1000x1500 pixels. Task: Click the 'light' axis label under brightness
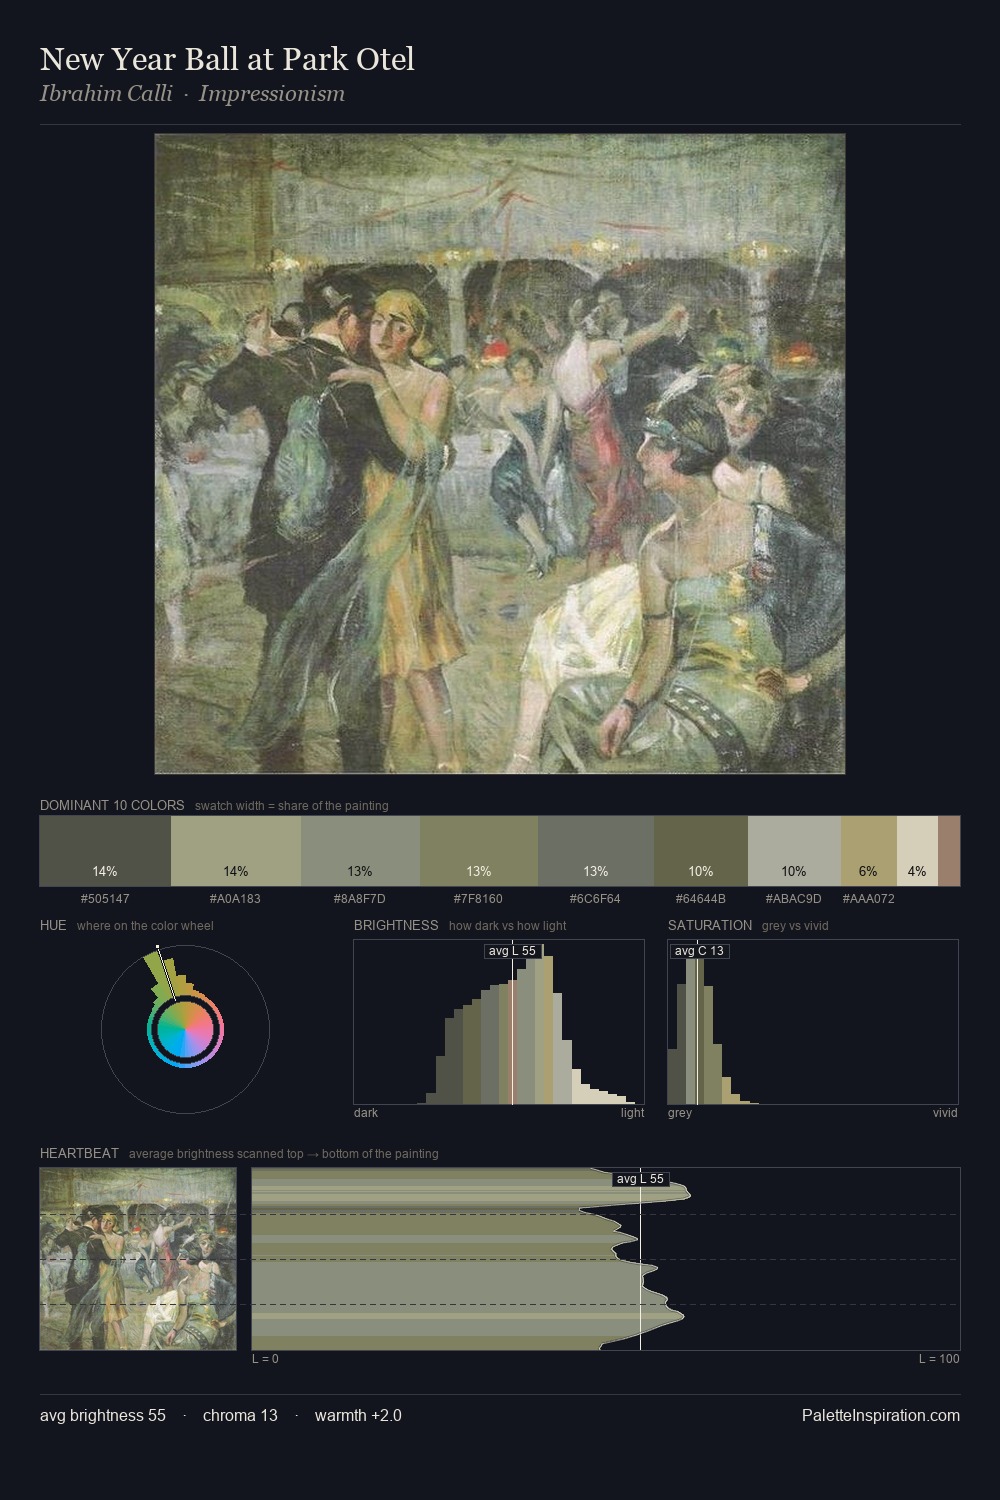pyautogui.click(x=632, y=1113)
